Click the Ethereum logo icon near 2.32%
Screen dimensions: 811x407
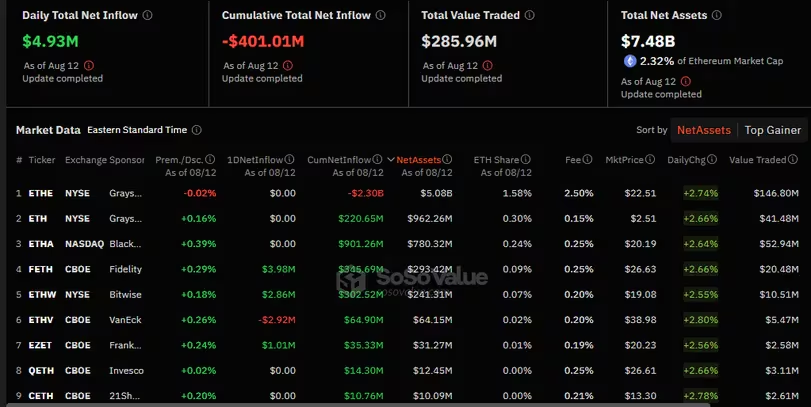tap(628, 61)
